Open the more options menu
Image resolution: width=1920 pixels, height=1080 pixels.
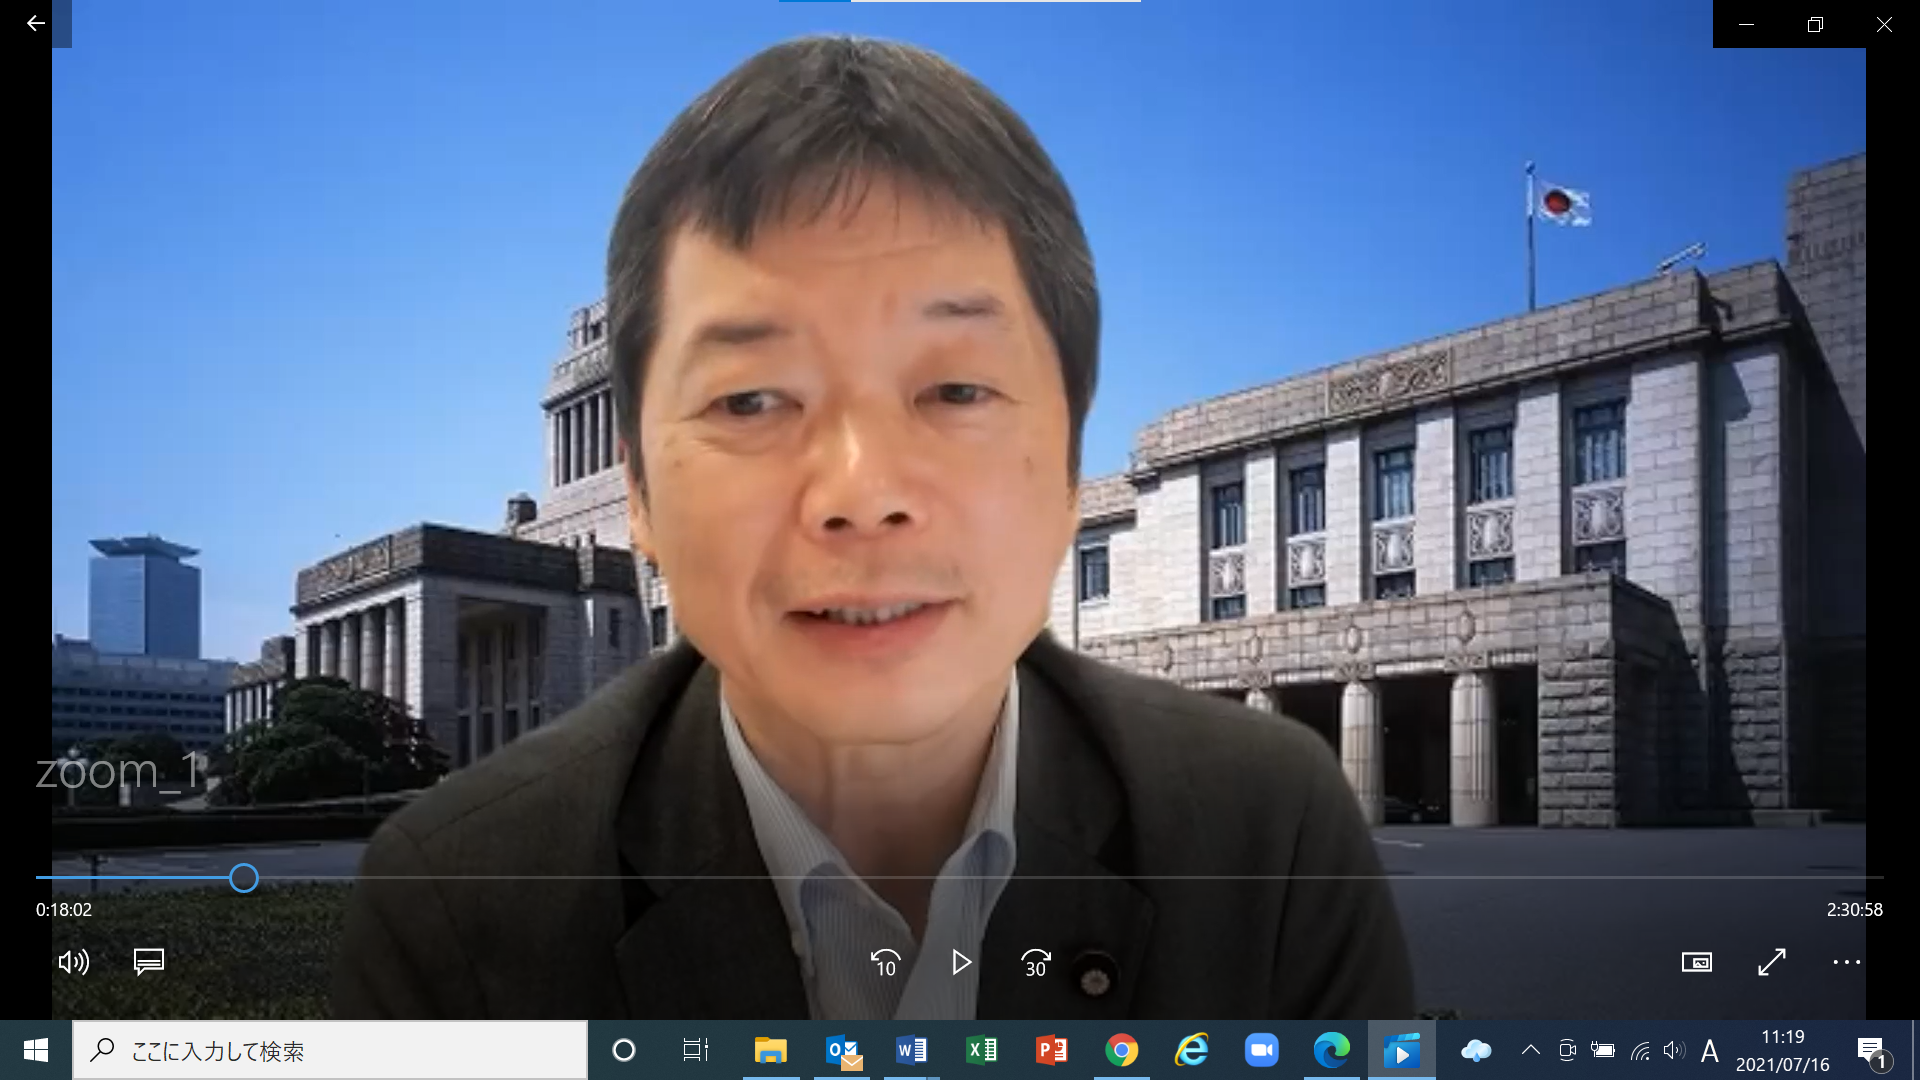coord(1846,962)
